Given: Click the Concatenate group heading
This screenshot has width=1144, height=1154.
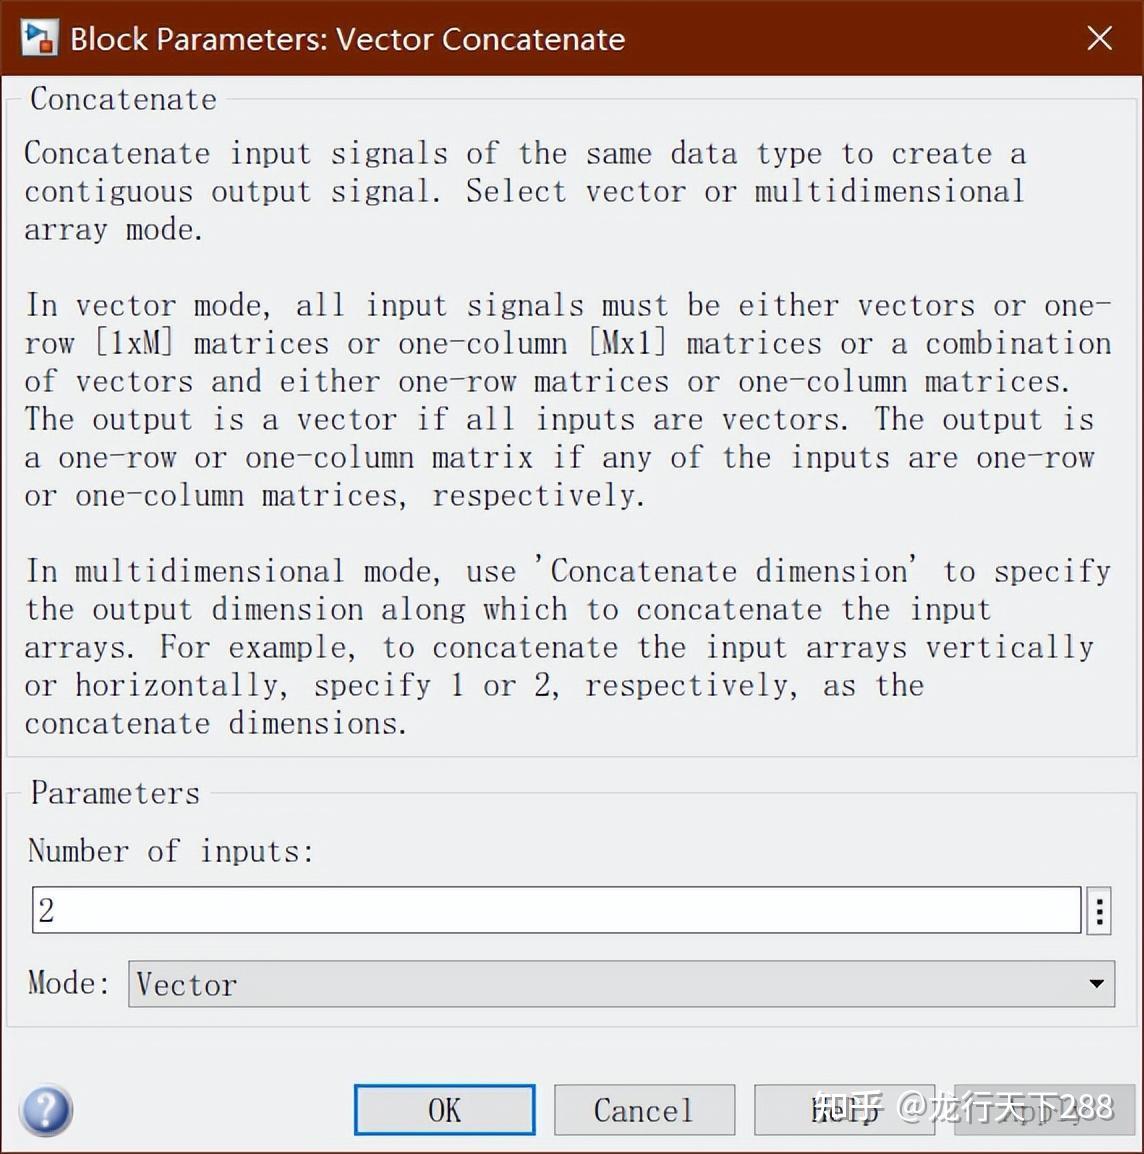Looking at the screenshot, I should 123,99.
